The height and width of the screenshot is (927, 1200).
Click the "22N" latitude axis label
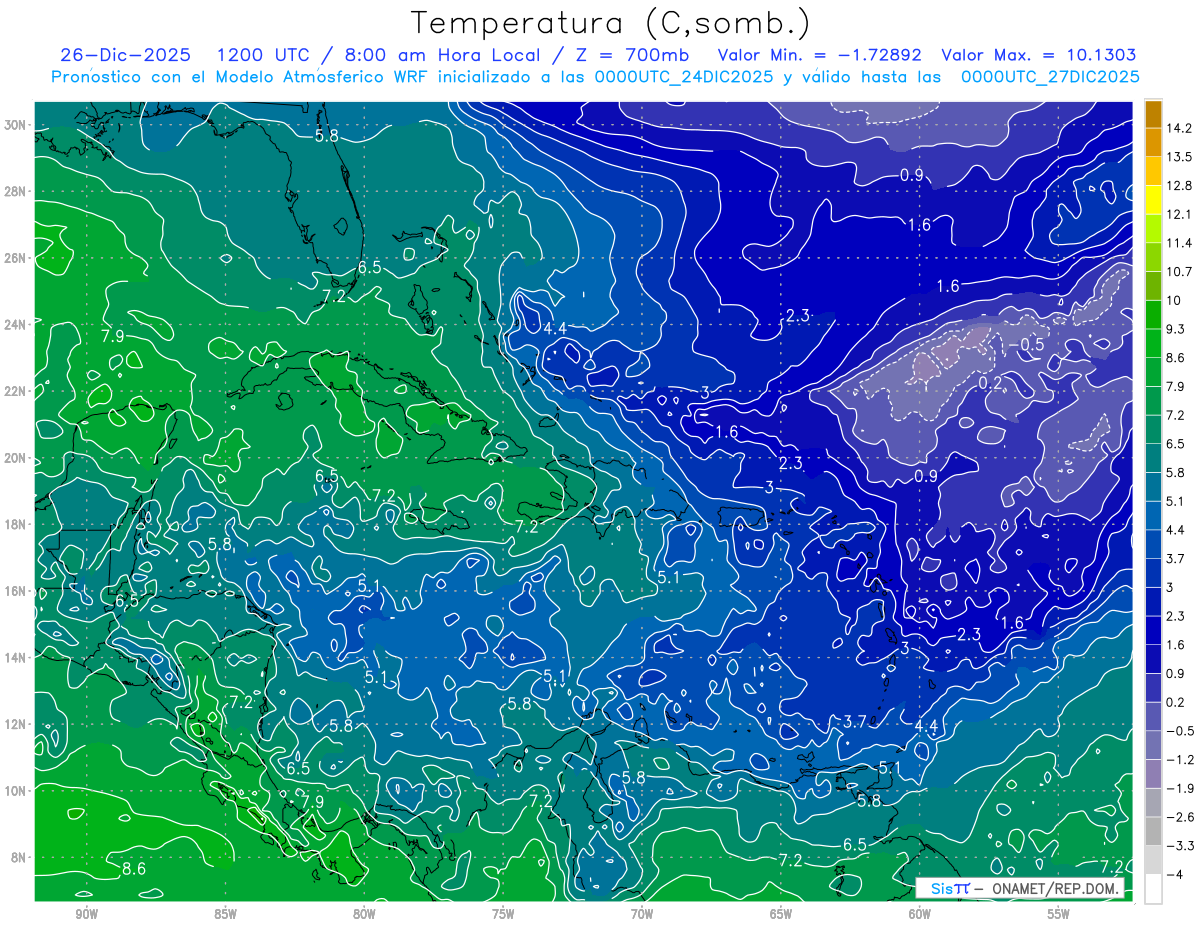[17, 391]
